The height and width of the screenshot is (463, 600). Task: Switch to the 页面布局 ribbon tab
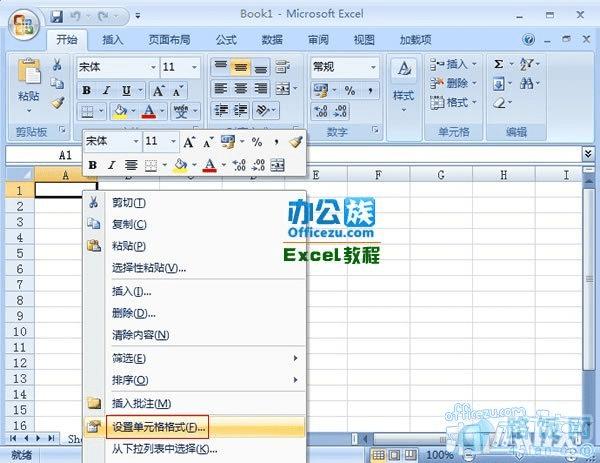pos(169,40)
